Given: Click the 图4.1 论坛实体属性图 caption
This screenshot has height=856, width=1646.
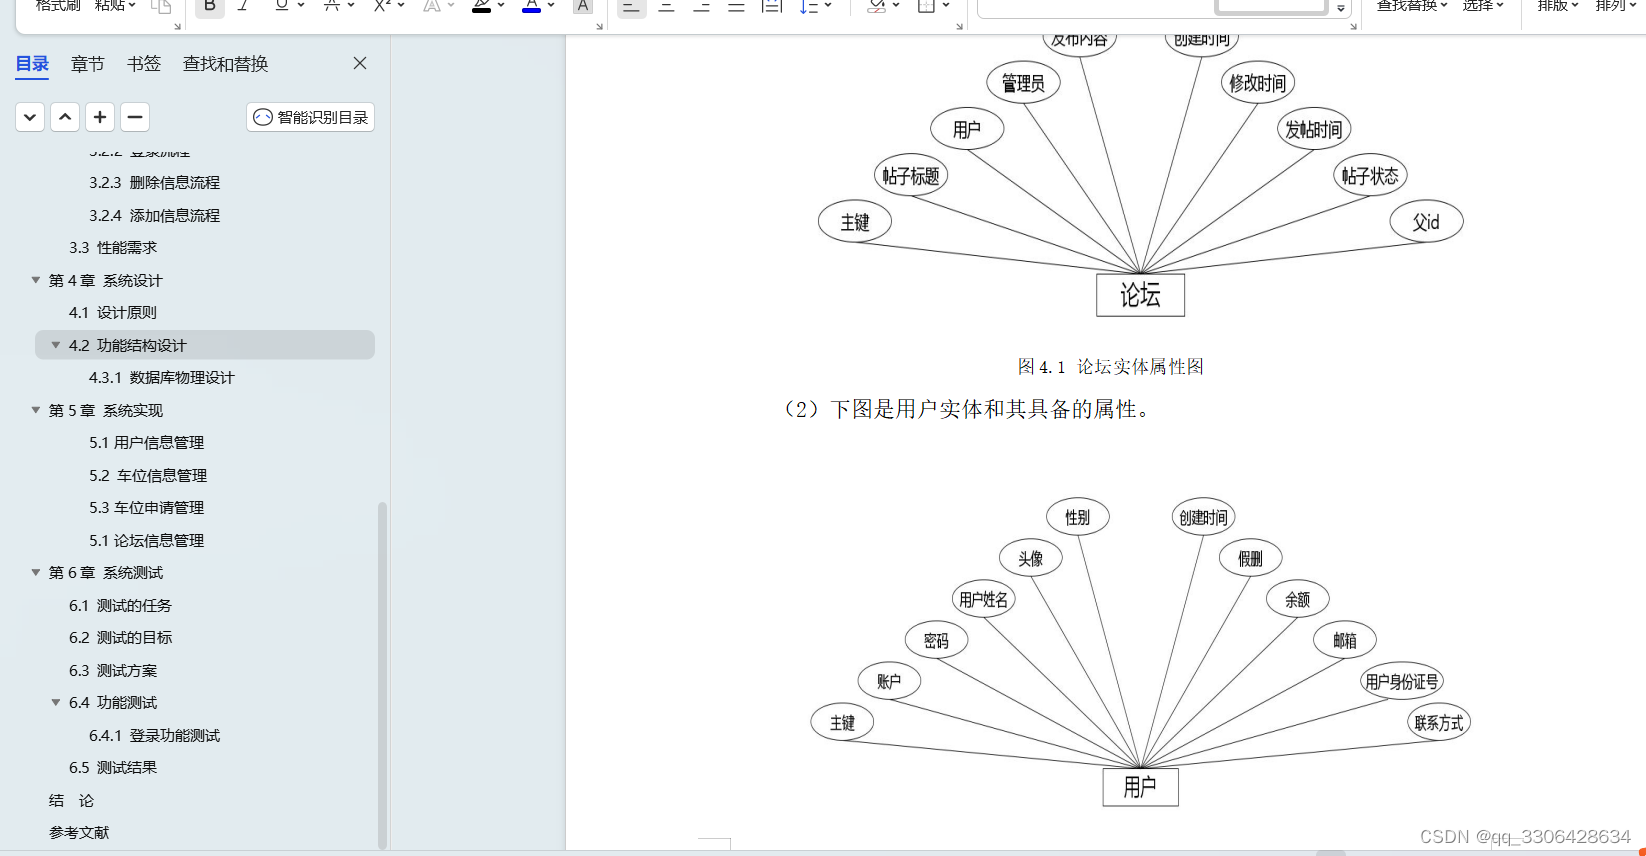Looking at the screenshot, I should click(1110, 367).
